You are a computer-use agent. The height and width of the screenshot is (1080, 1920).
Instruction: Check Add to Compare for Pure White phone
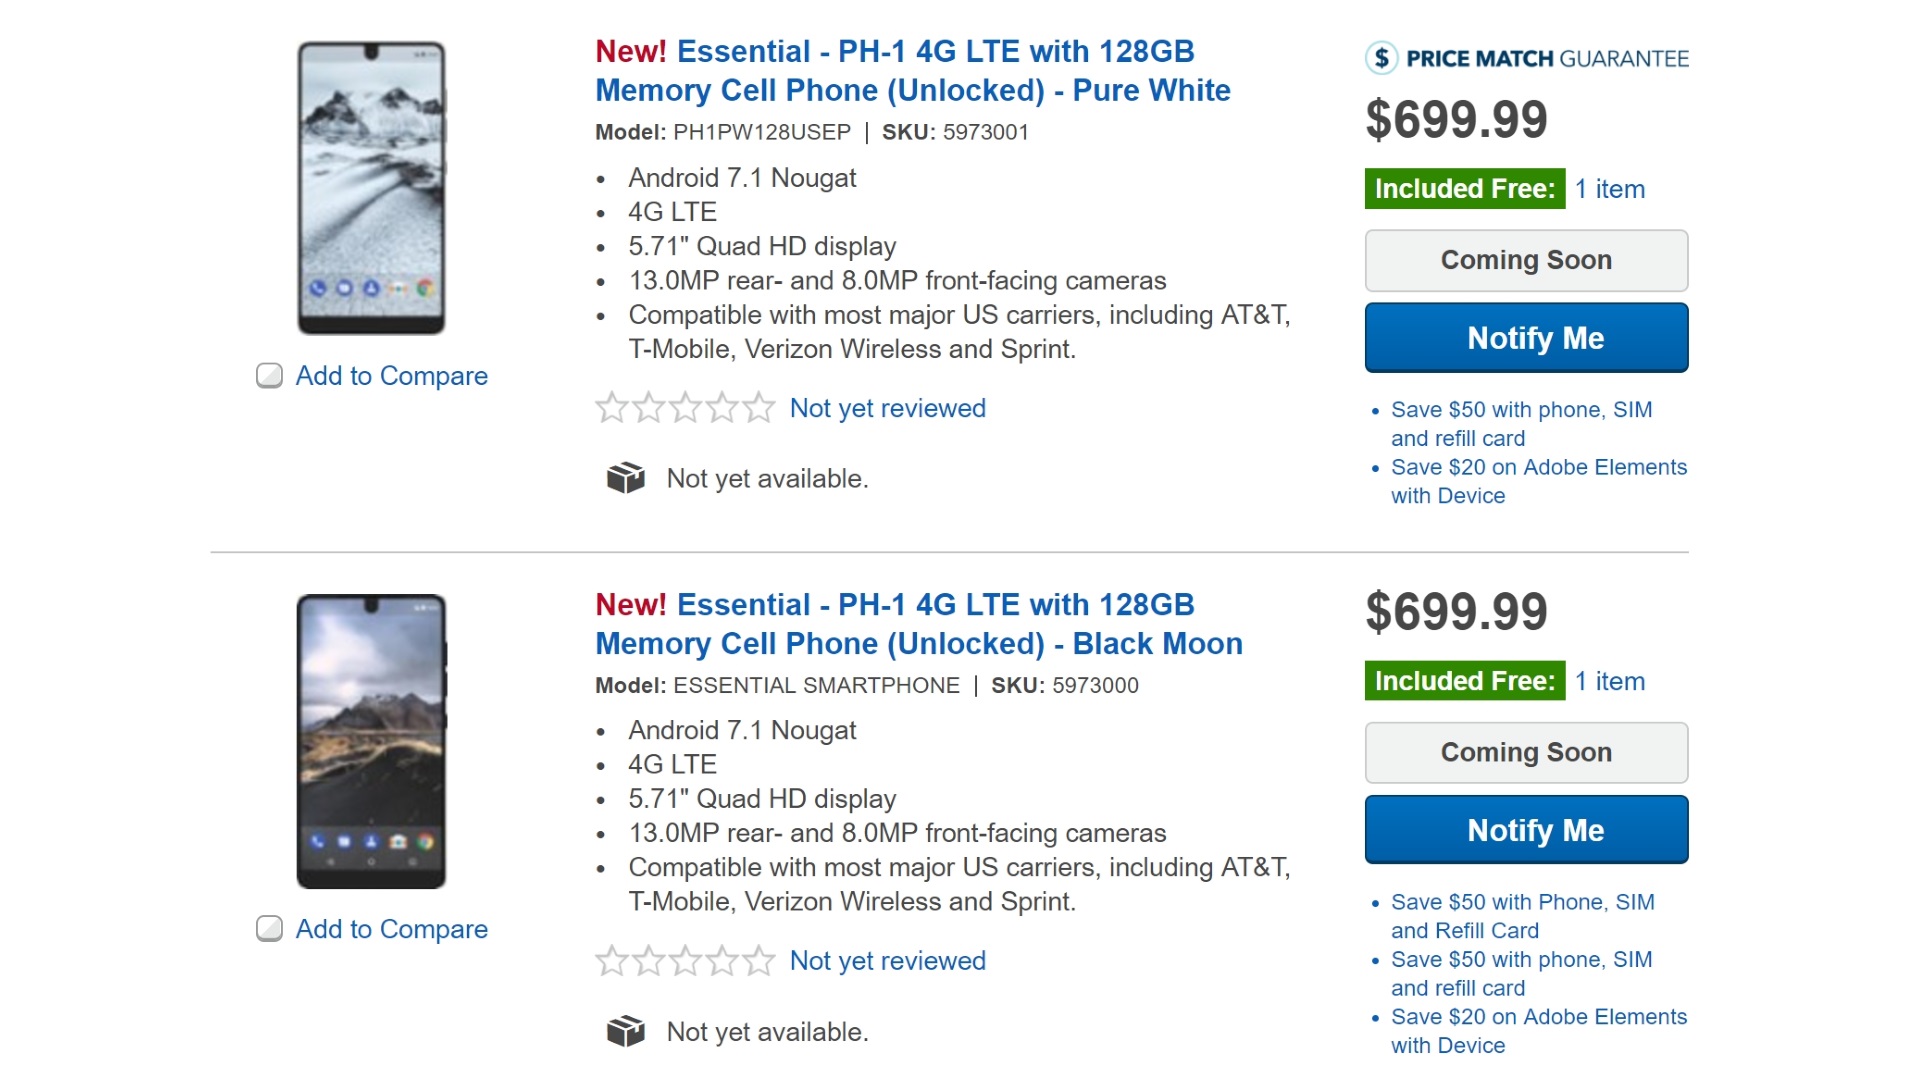coord(269,376)
